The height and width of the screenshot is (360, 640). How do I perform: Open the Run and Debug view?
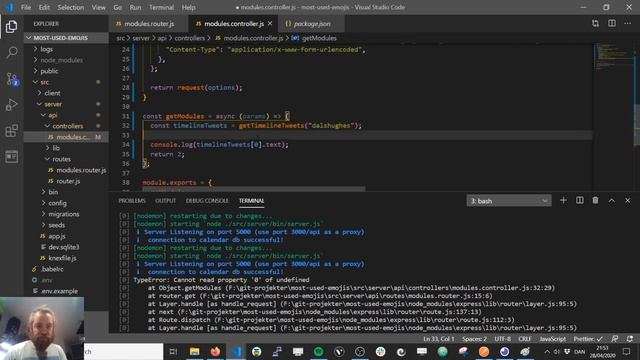(11, 105)
